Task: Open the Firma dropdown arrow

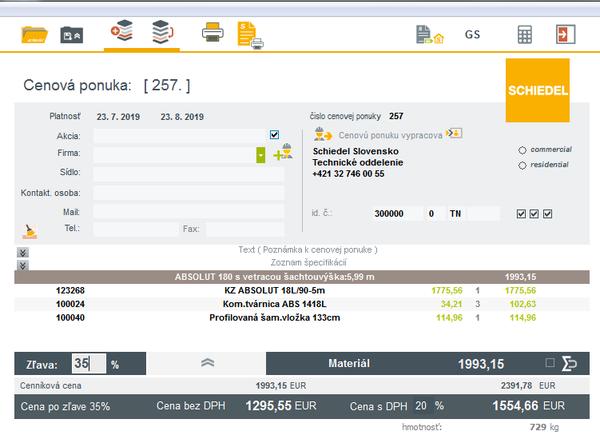Action: [261, 155]
